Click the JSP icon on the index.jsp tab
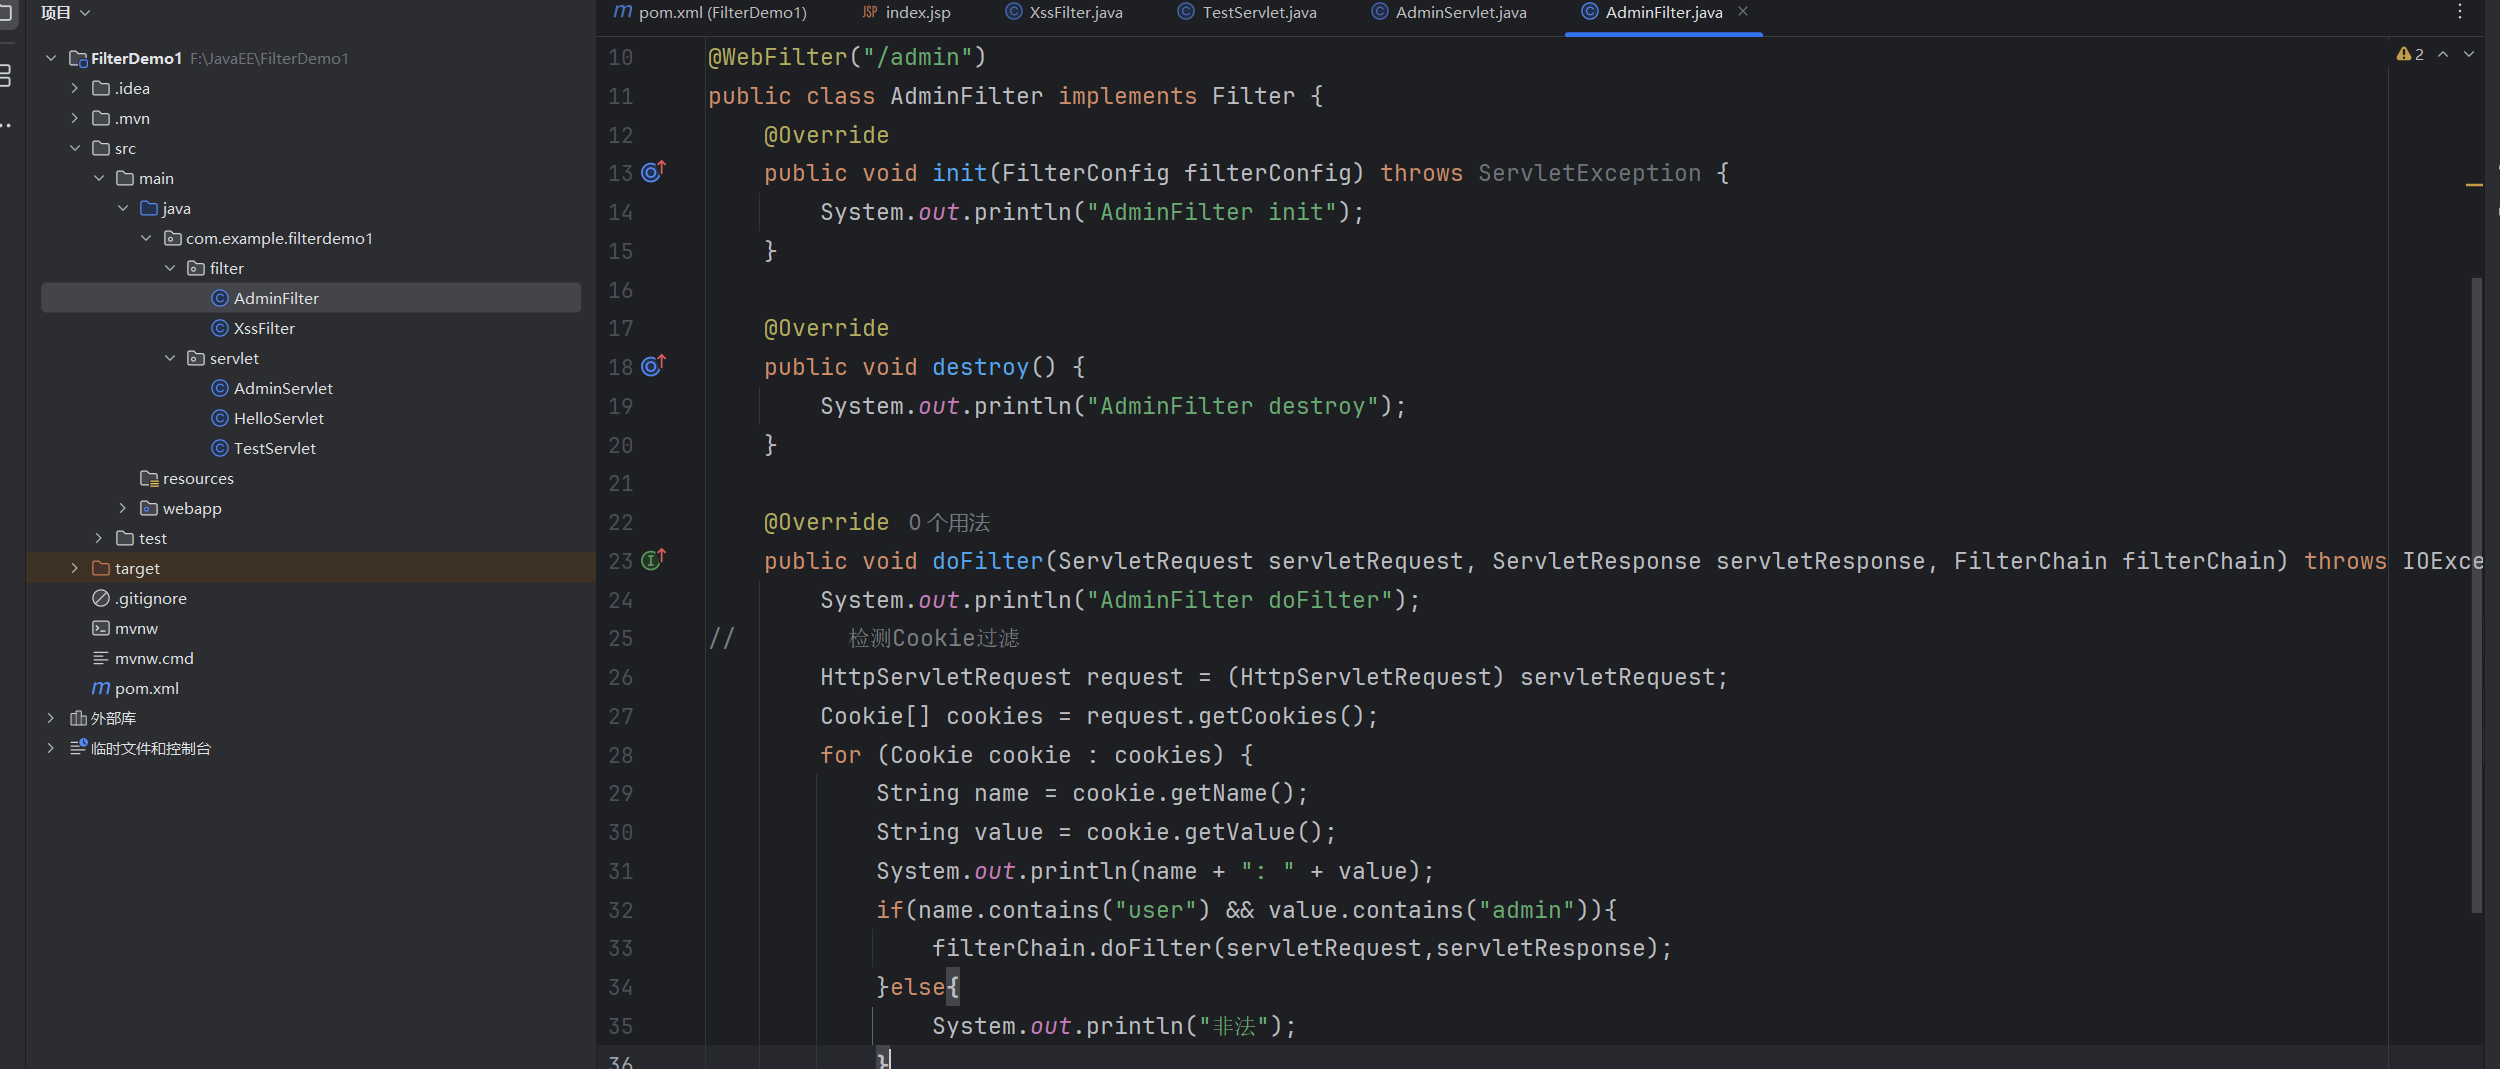The height and width of the screenshot is (1069, 2500). tap(870, 12)
